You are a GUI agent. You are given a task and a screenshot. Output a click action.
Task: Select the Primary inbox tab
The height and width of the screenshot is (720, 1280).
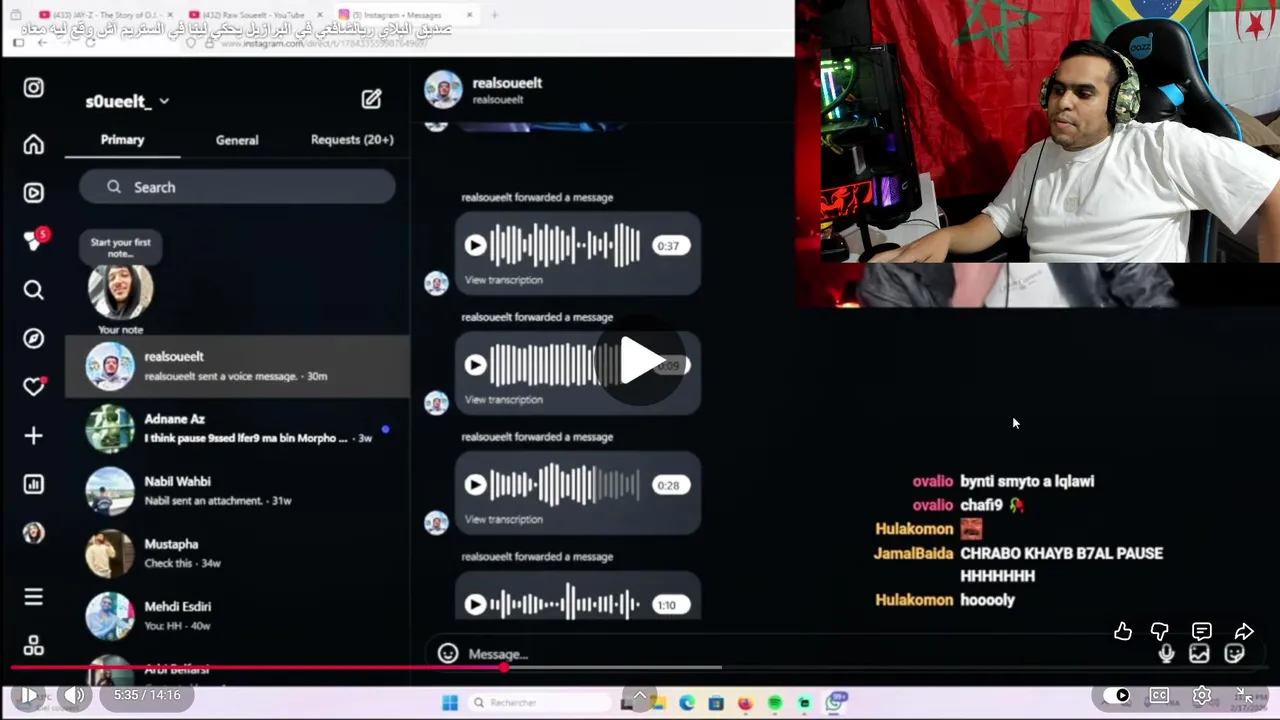122,140
